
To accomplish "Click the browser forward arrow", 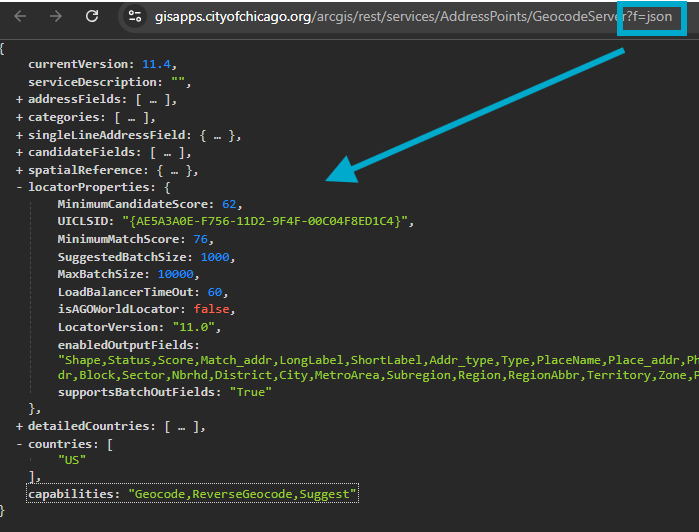I will point(56,17).
